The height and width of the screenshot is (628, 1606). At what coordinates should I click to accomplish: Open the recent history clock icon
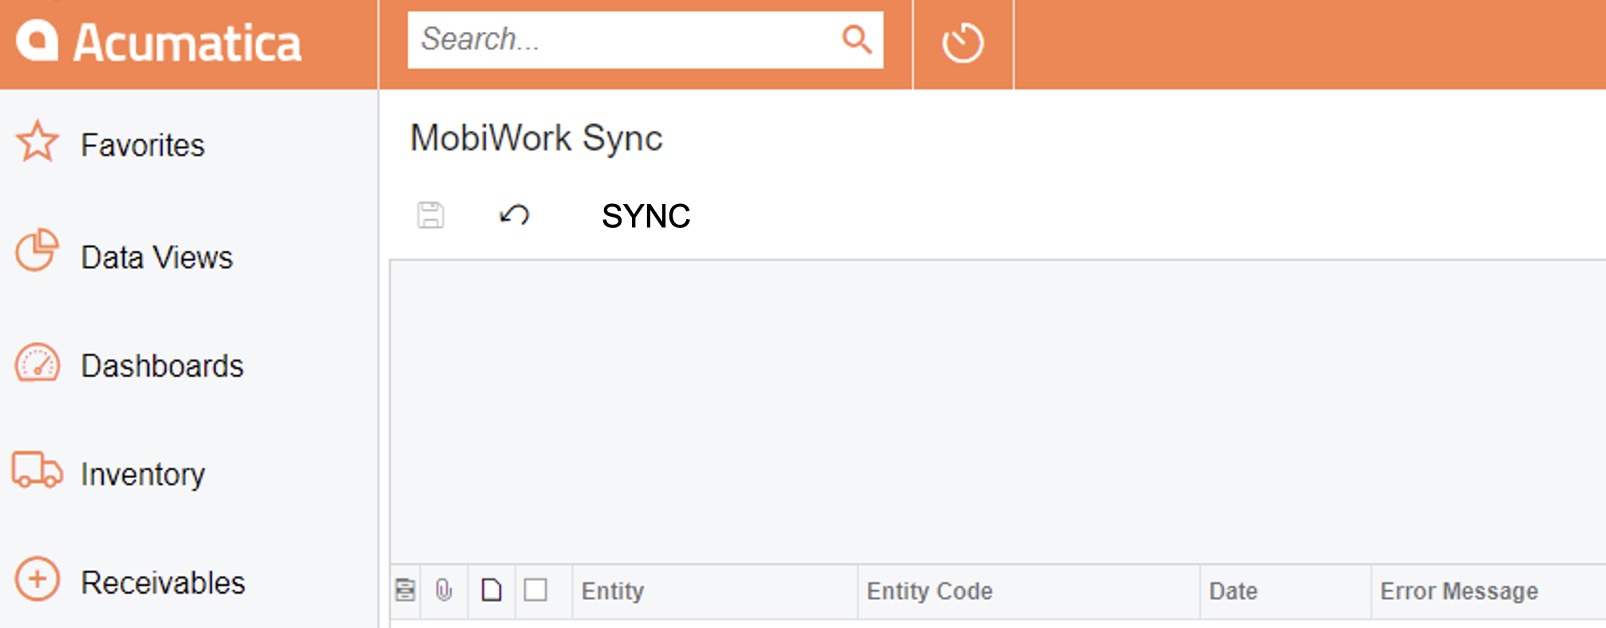click(x=962, y=44)
